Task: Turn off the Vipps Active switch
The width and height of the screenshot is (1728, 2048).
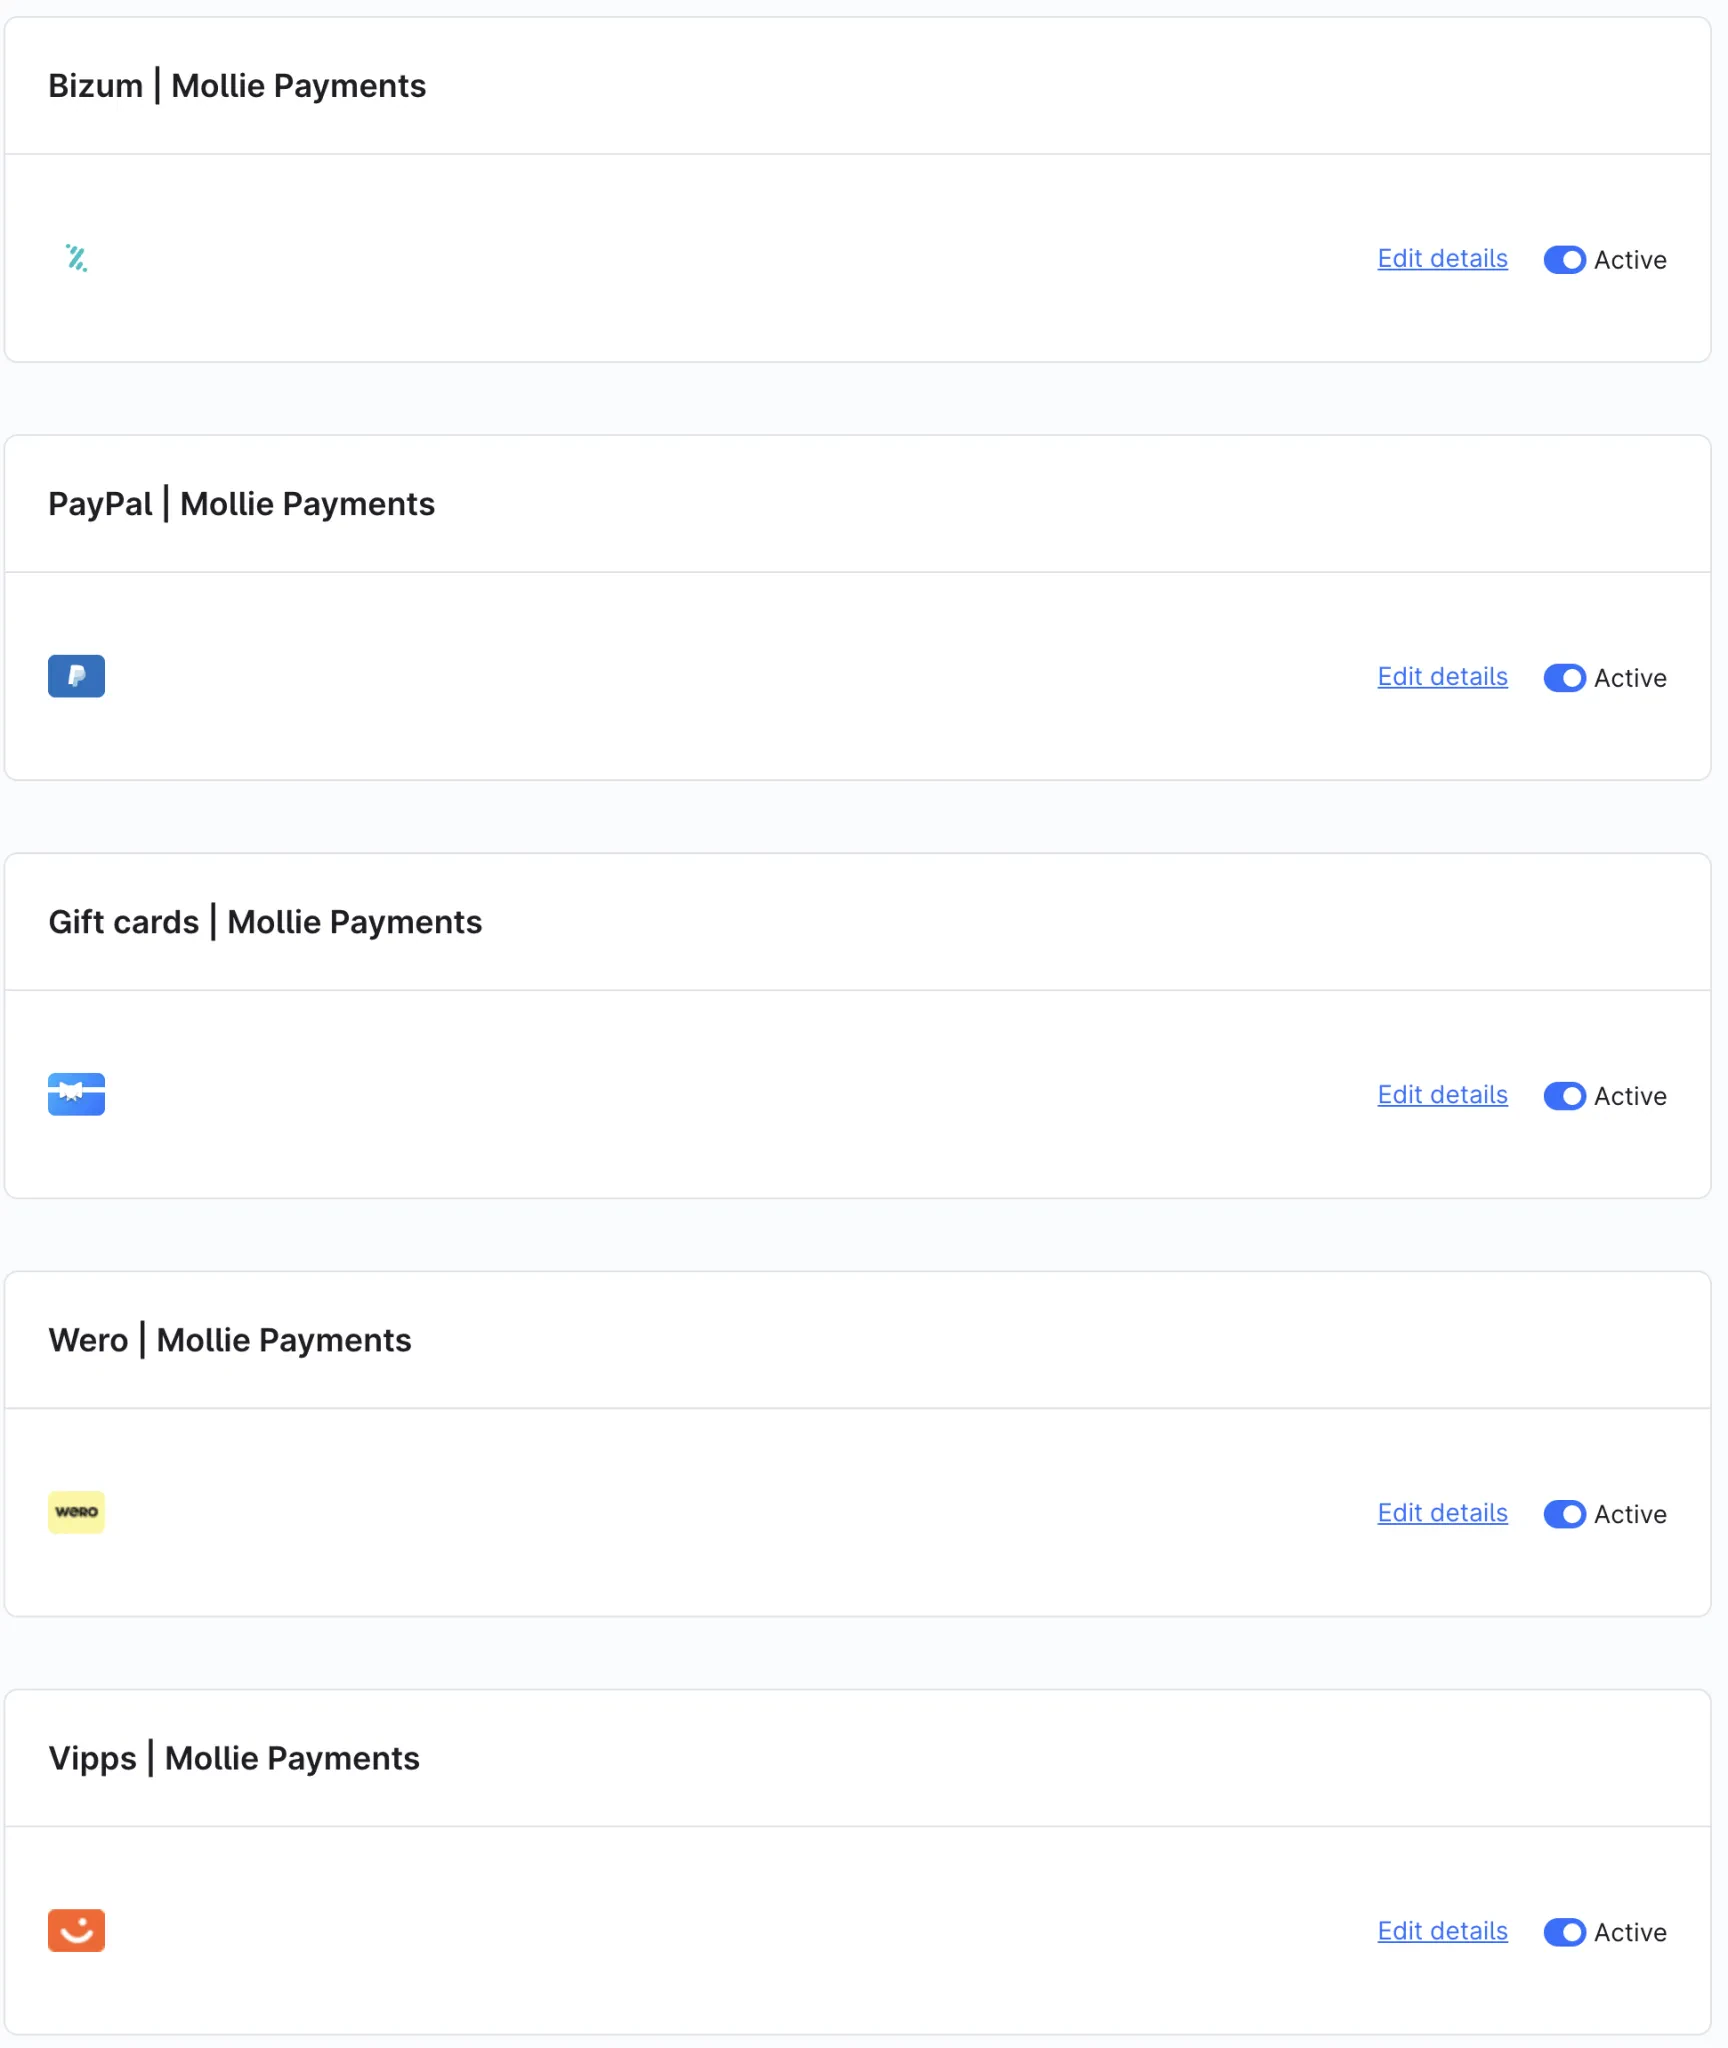Action: (1564, 1932)
